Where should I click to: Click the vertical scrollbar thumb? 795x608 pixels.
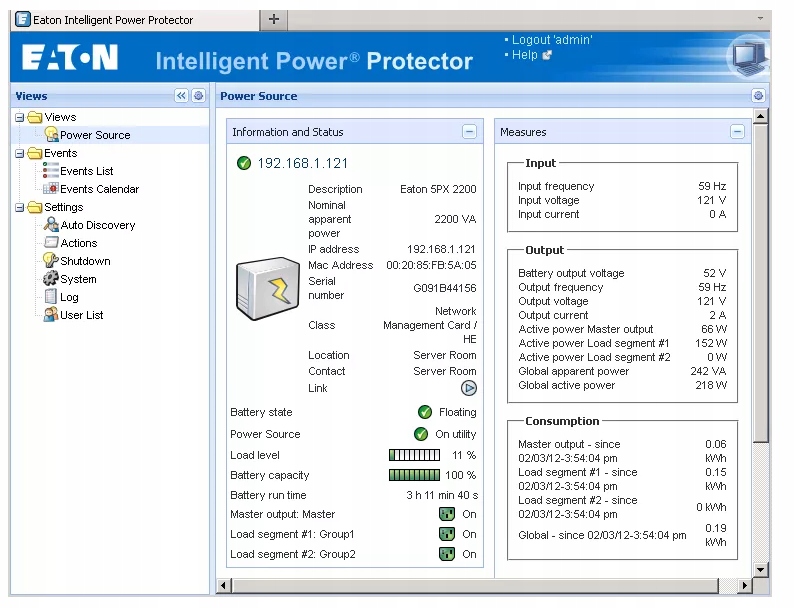[x=761, y=284]
